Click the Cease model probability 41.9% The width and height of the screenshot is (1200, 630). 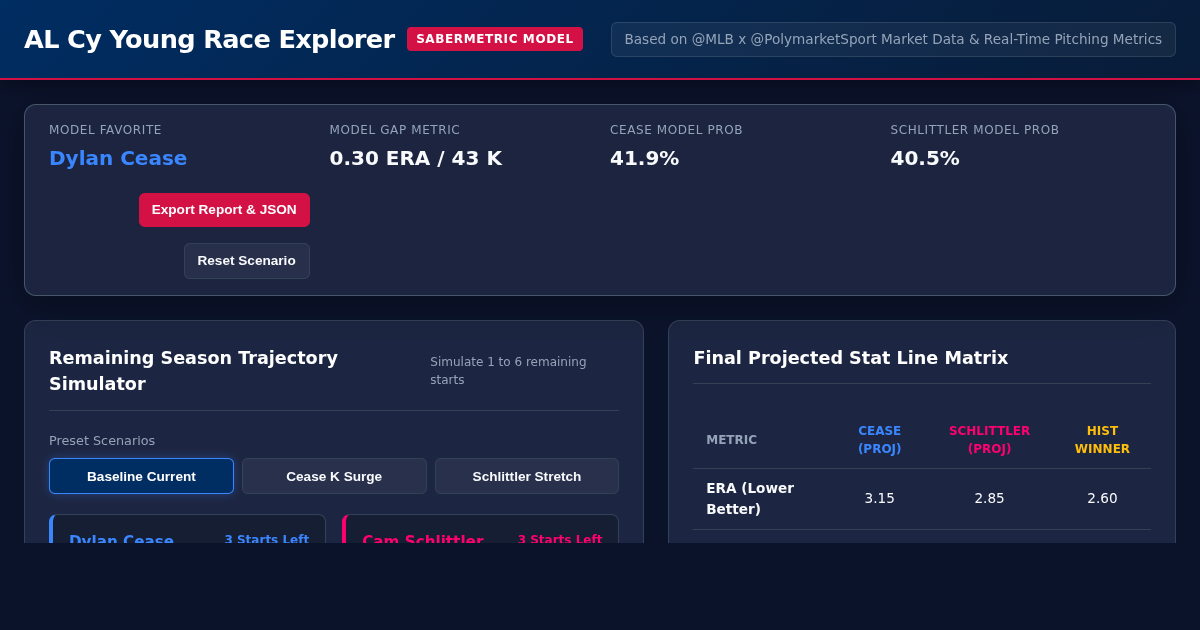645,158
